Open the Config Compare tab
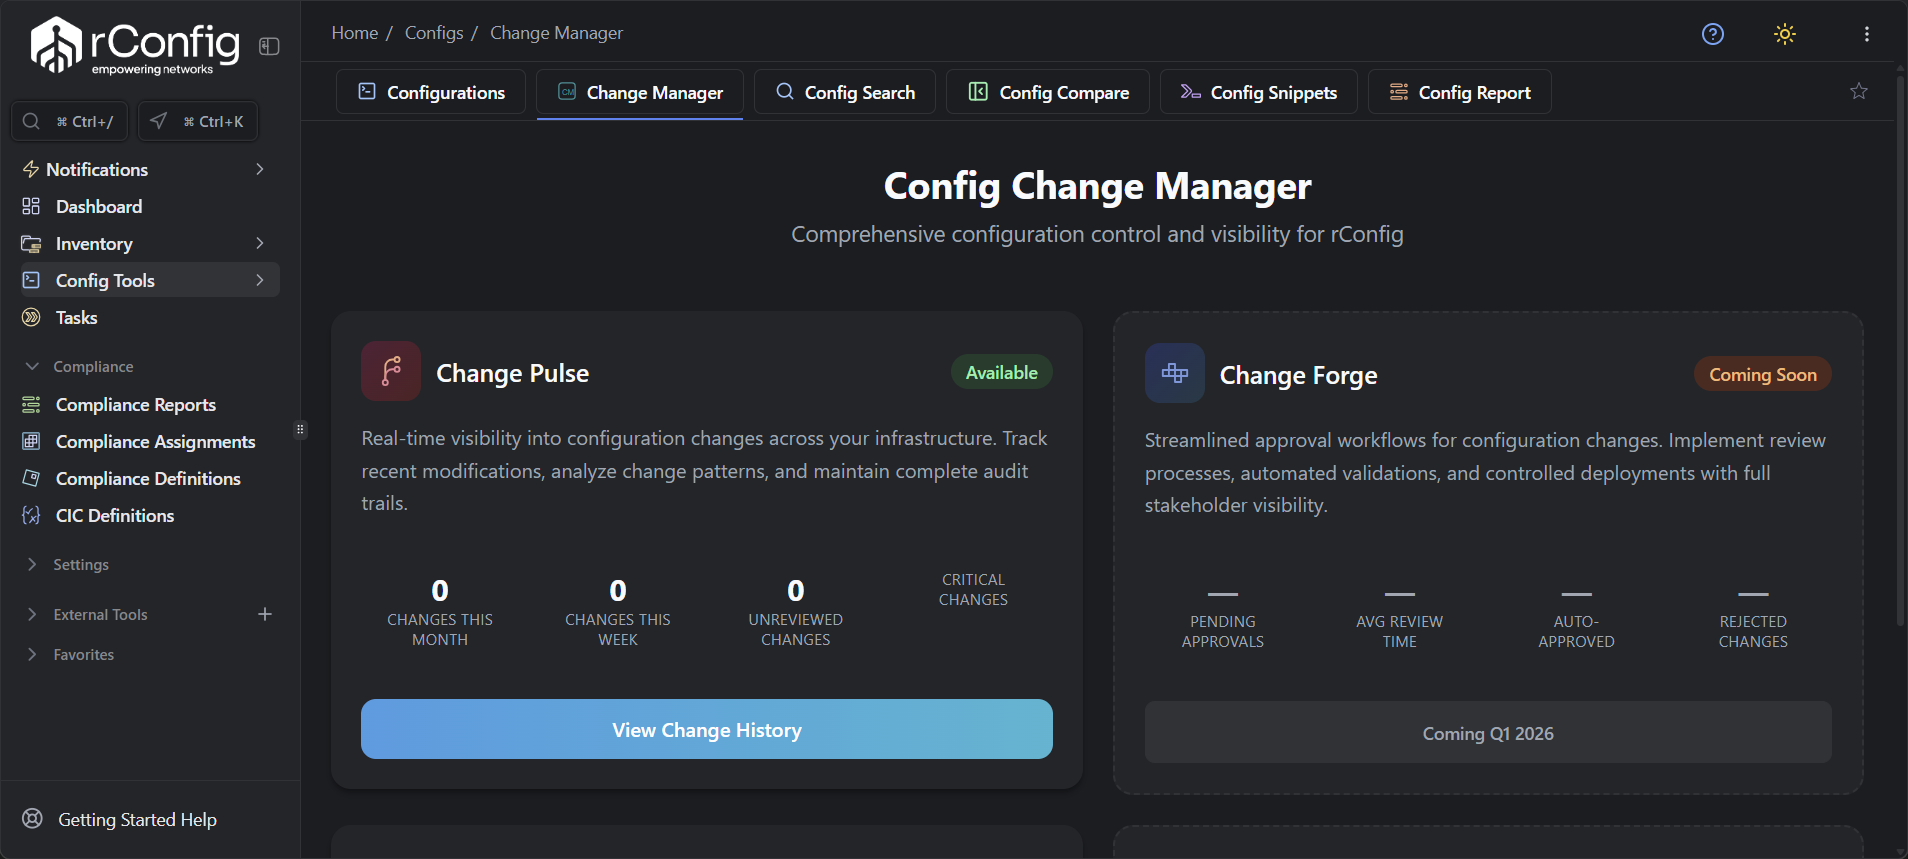Screen dimensions: 1908x859 click(1048, 92)
